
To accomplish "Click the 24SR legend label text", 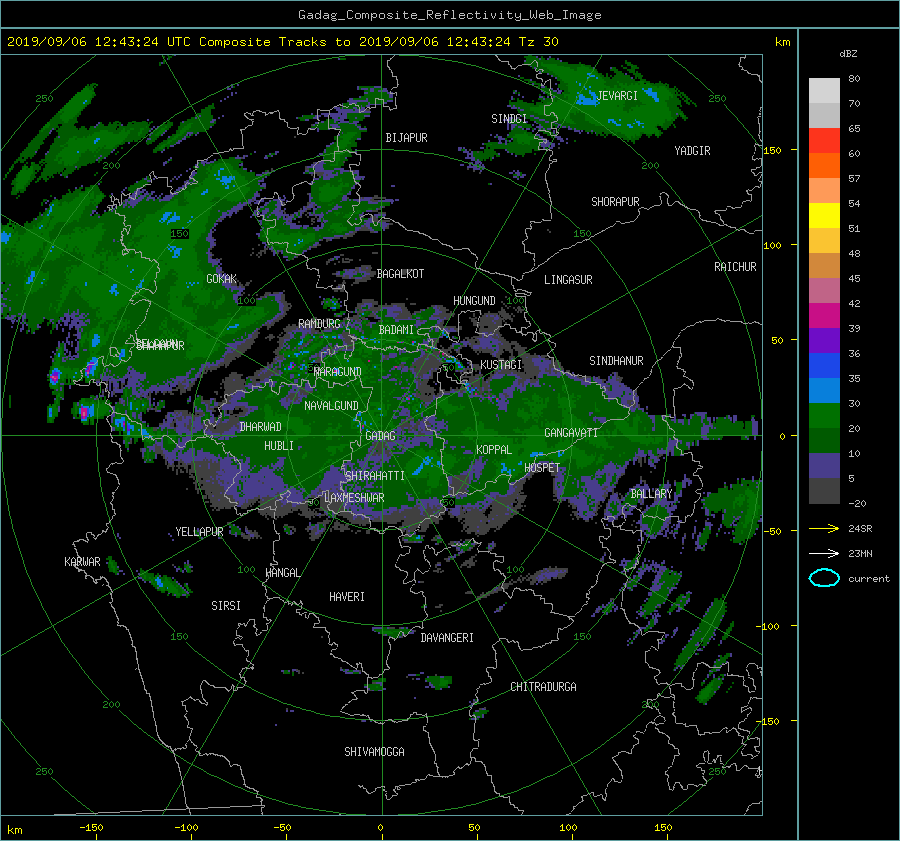I will [x=860, y=529].
